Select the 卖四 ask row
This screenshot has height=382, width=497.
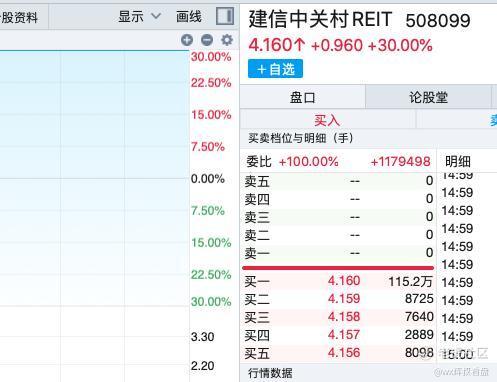338,199
